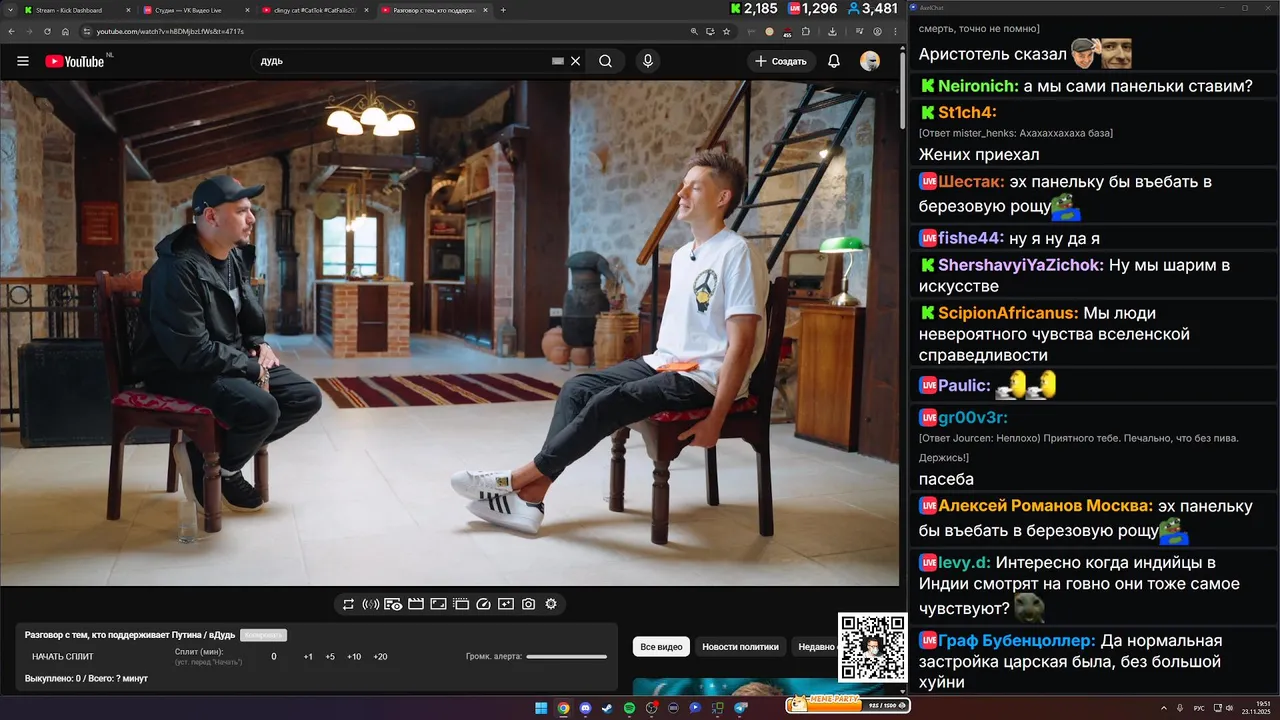Image resolution: width=1280 pixels, height=720 pixels.
Task: Click username ShershavyiYaZichok in chat
Action: tap(1021, 265)
